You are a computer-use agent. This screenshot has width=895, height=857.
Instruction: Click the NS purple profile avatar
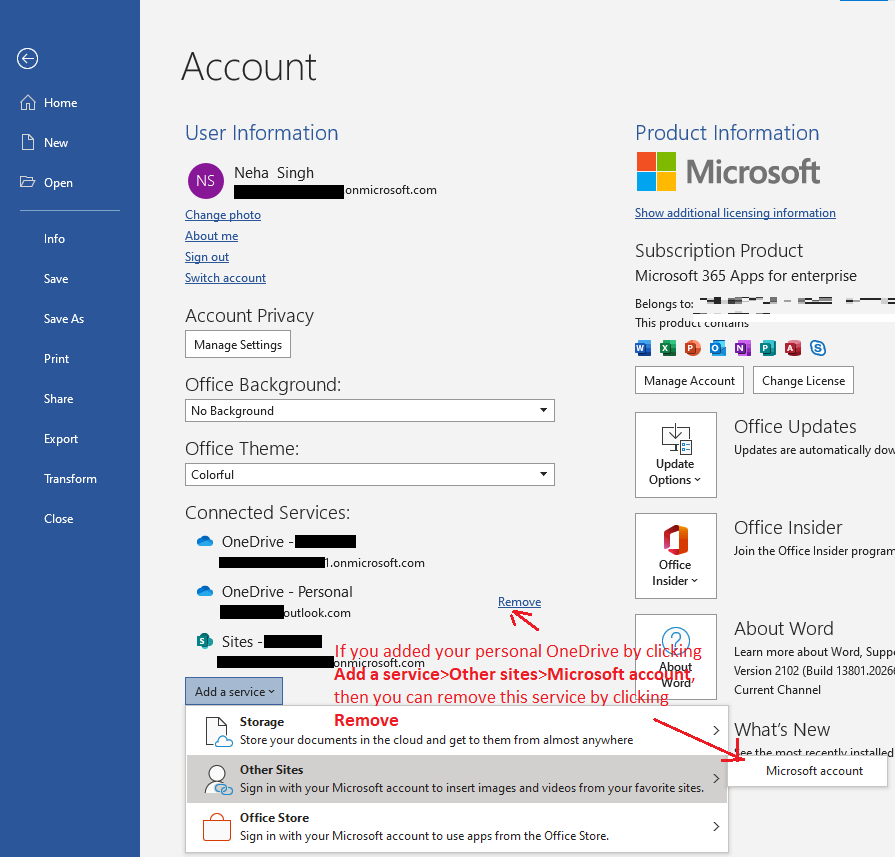coord(205,181)
